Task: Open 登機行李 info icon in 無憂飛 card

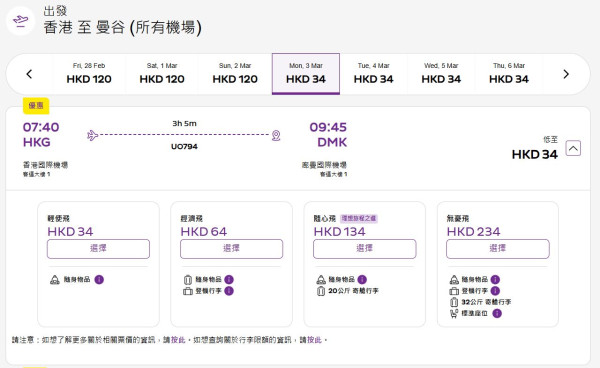Action: (495, 291)
